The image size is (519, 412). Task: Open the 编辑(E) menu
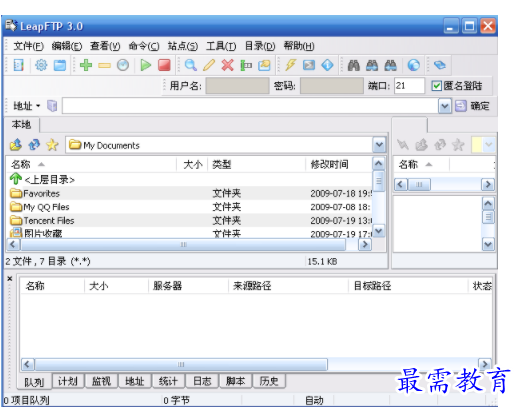click(67, 46)
